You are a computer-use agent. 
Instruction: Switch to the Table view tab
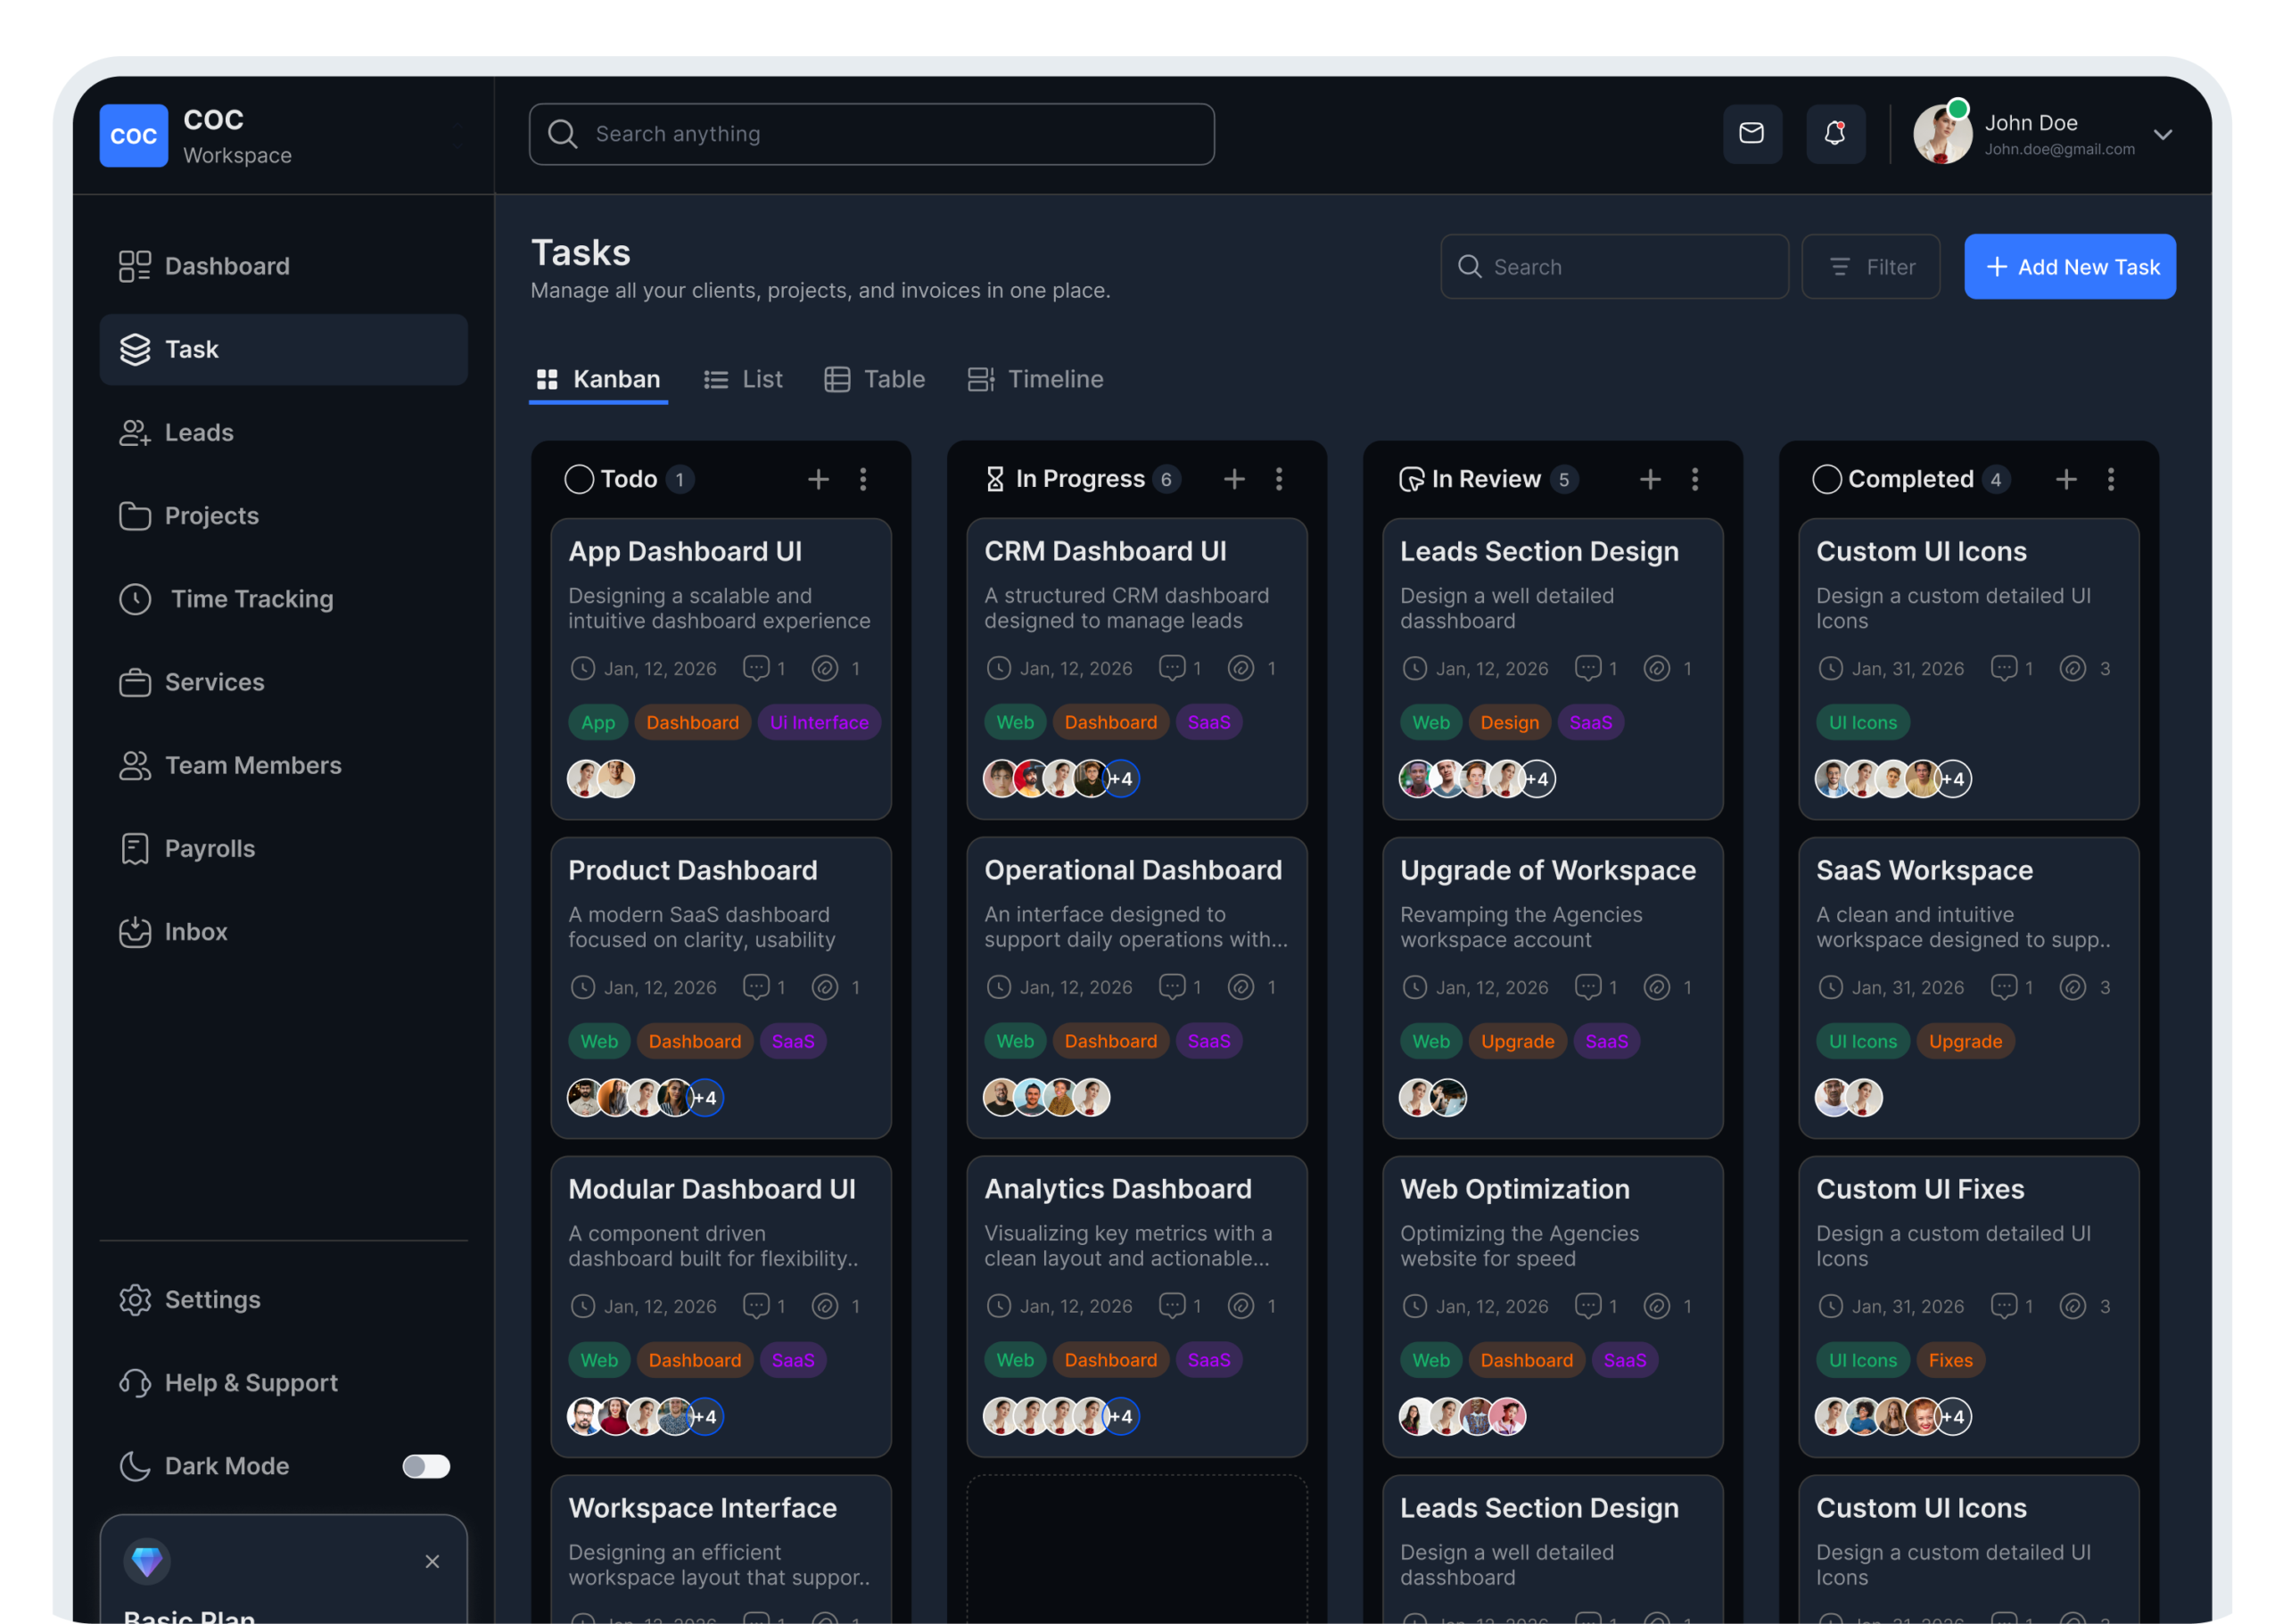coord(875,379)
